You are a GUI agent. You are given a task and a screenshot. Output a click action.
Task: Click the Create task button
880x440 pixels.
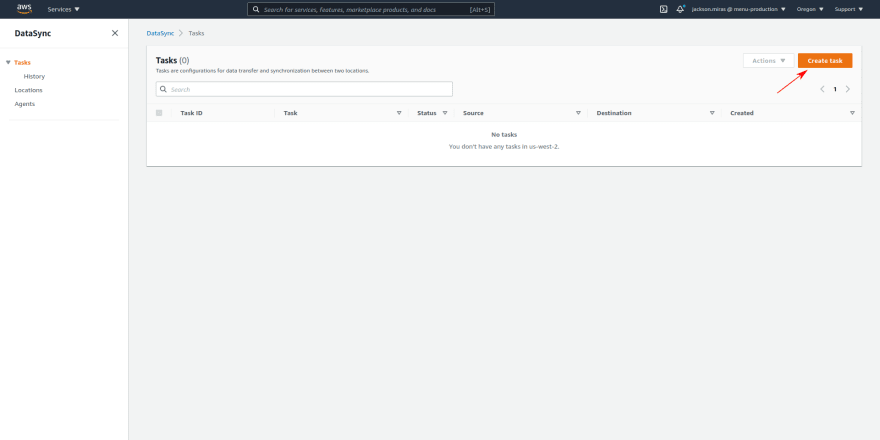pyautogui.click(x=825, y=61)
